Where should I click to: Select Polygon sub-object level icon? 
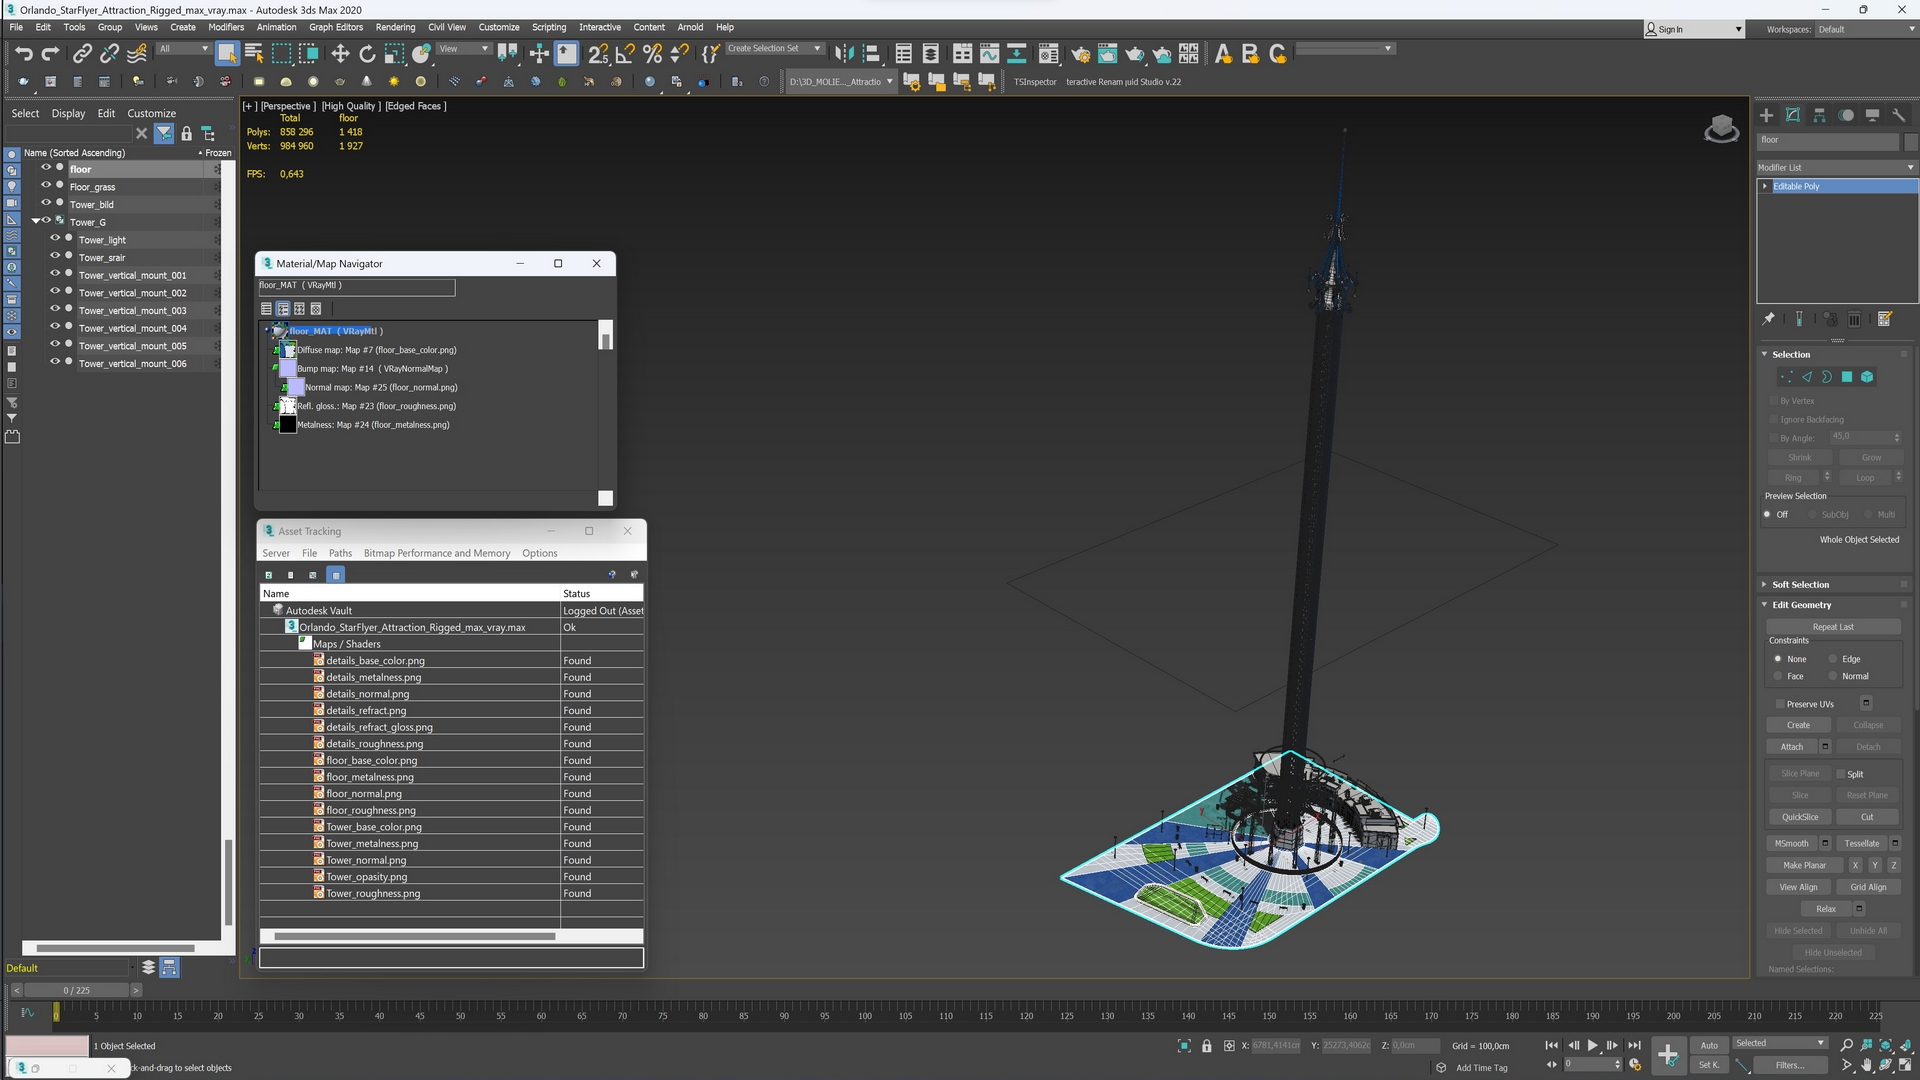click(1847, 377)
